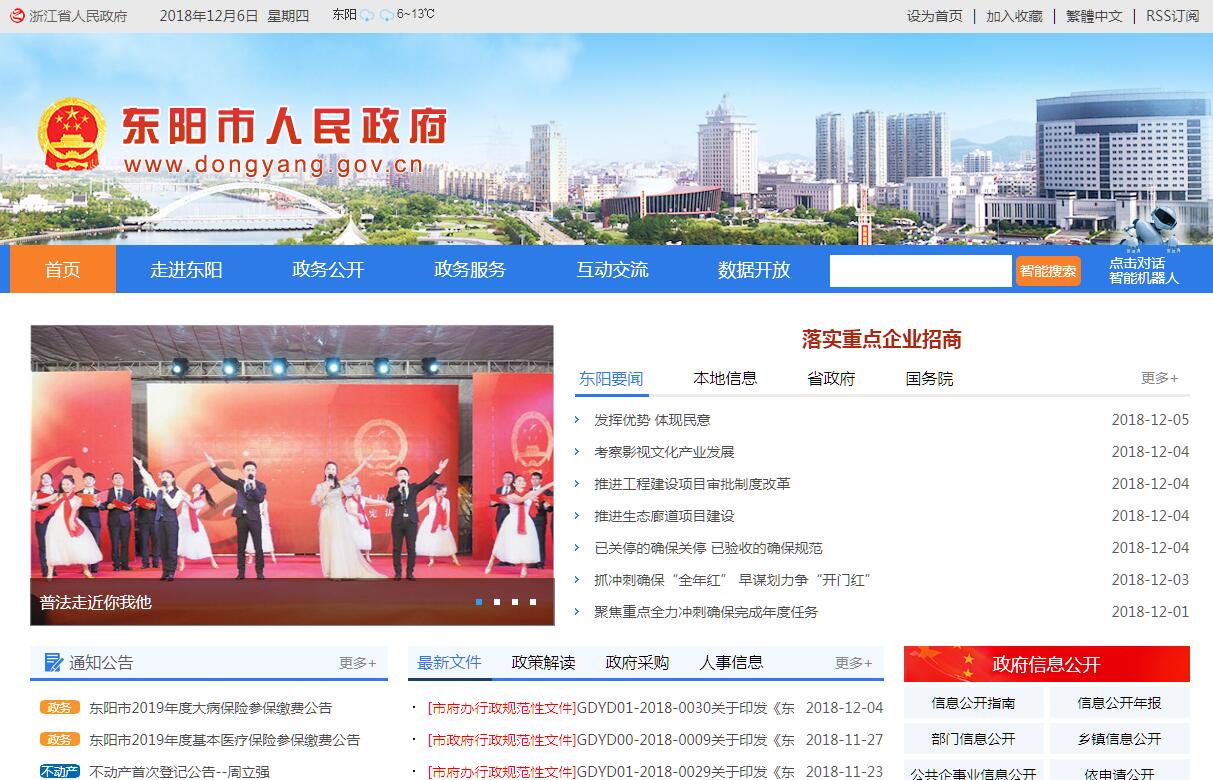Expand more news via 更多+ beside 国务院
The image size is (1213, 780).
1159,378
